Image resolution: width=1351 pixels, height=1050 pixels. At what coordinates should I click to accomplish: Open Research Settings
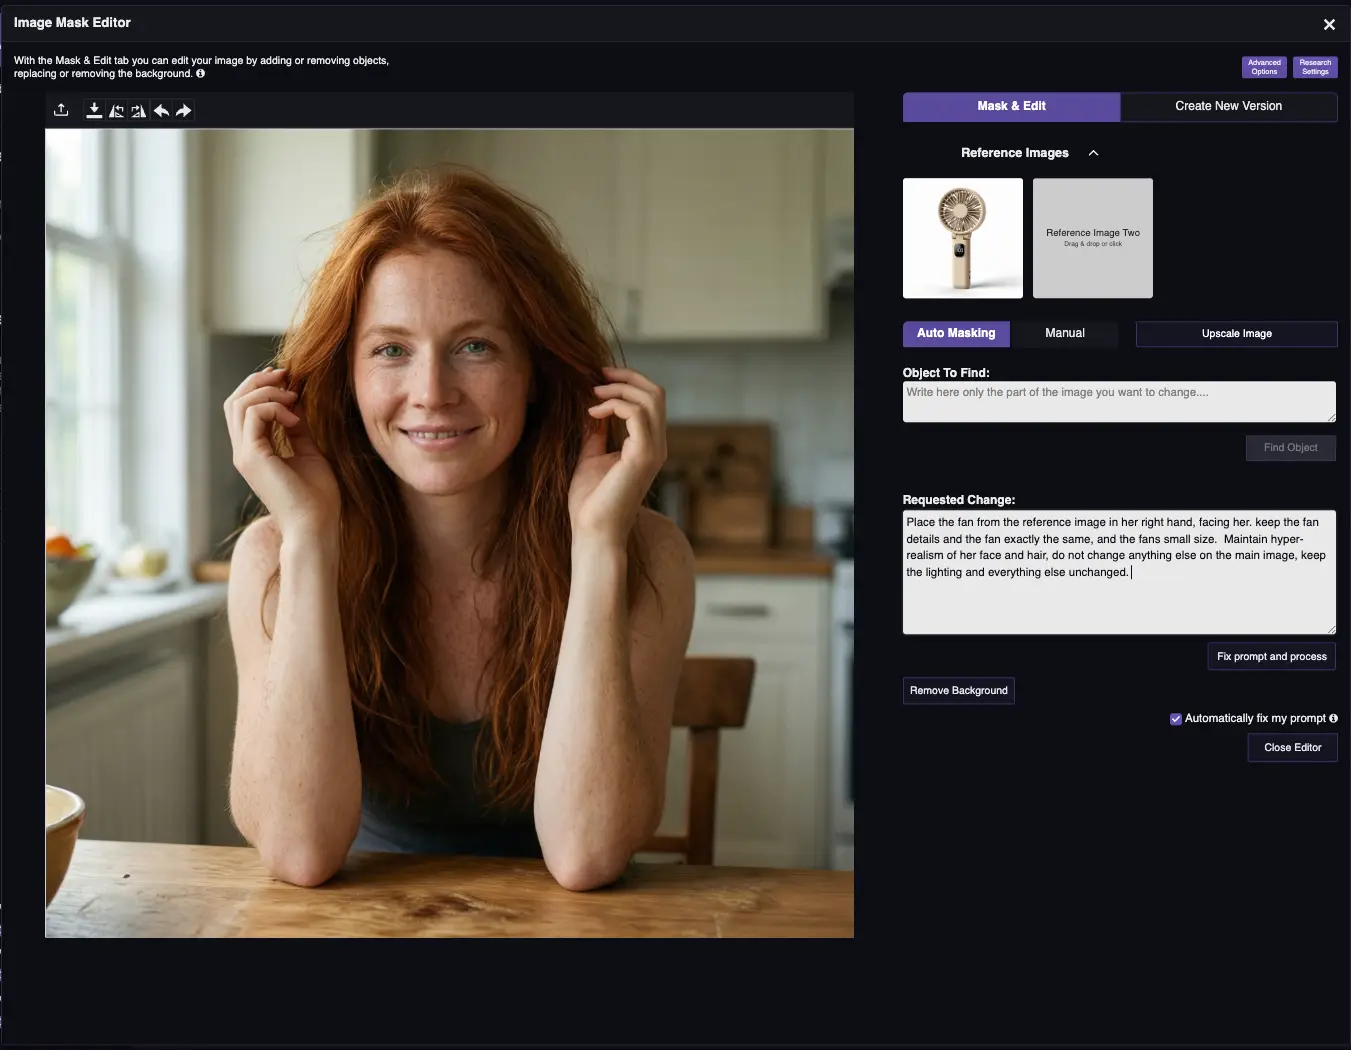pos(1315,67)
